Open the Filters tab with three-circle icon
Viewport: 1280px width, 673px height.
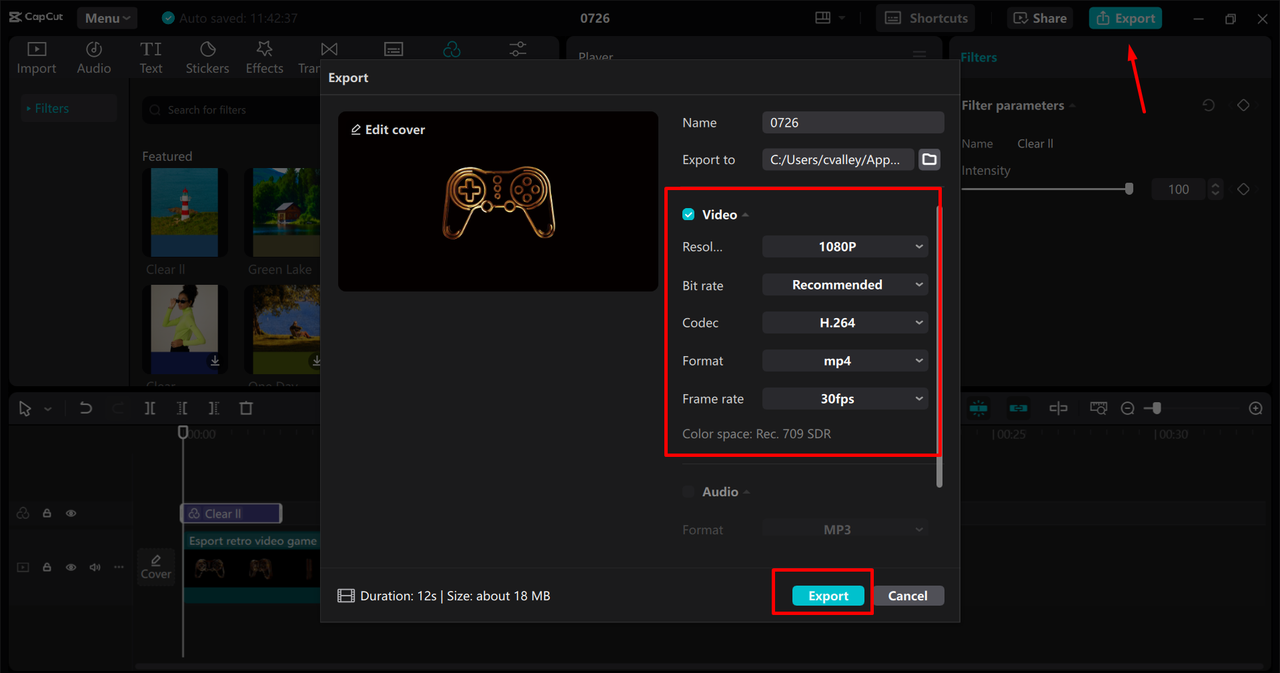click(452, 49)
